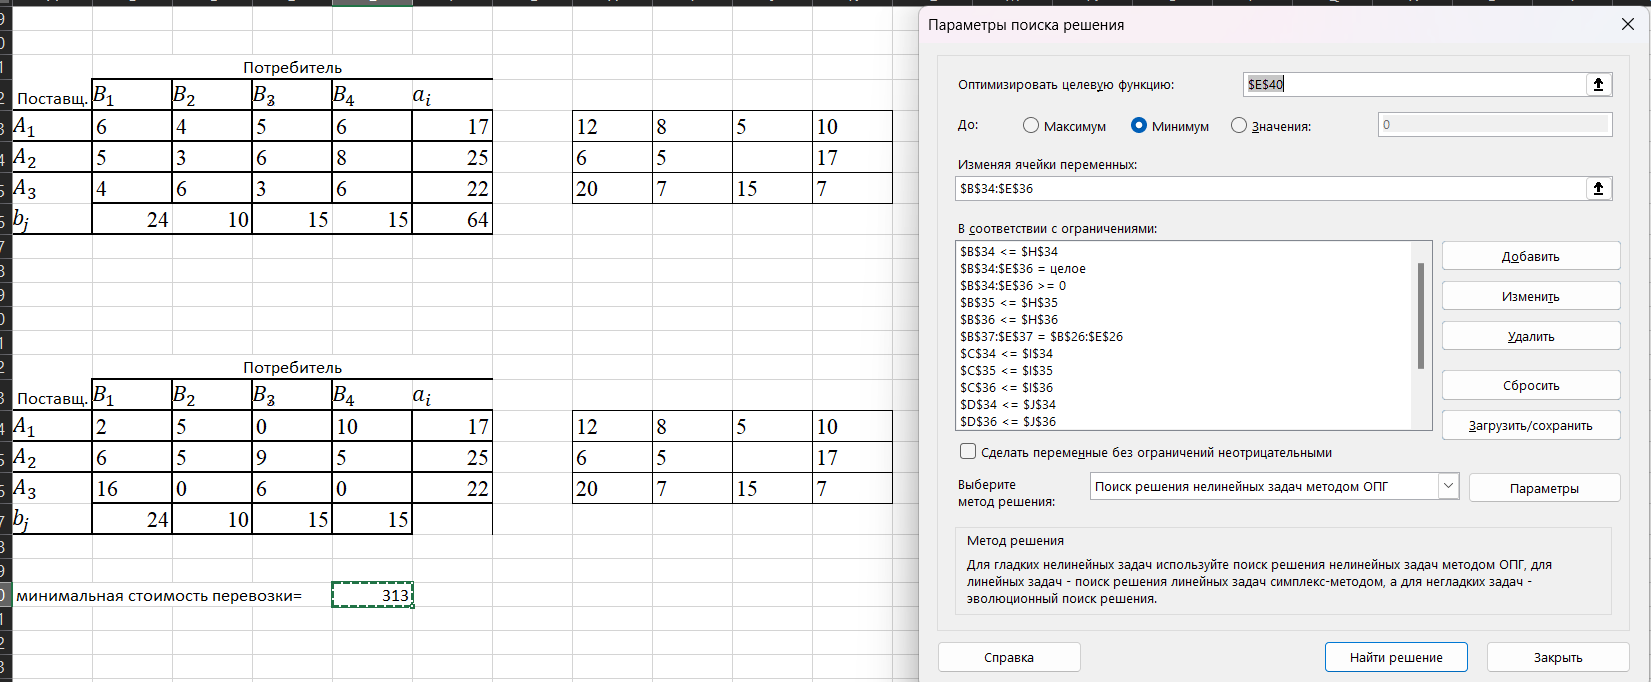
Task: Select the result cell showing 313
Action: (372, 595)
